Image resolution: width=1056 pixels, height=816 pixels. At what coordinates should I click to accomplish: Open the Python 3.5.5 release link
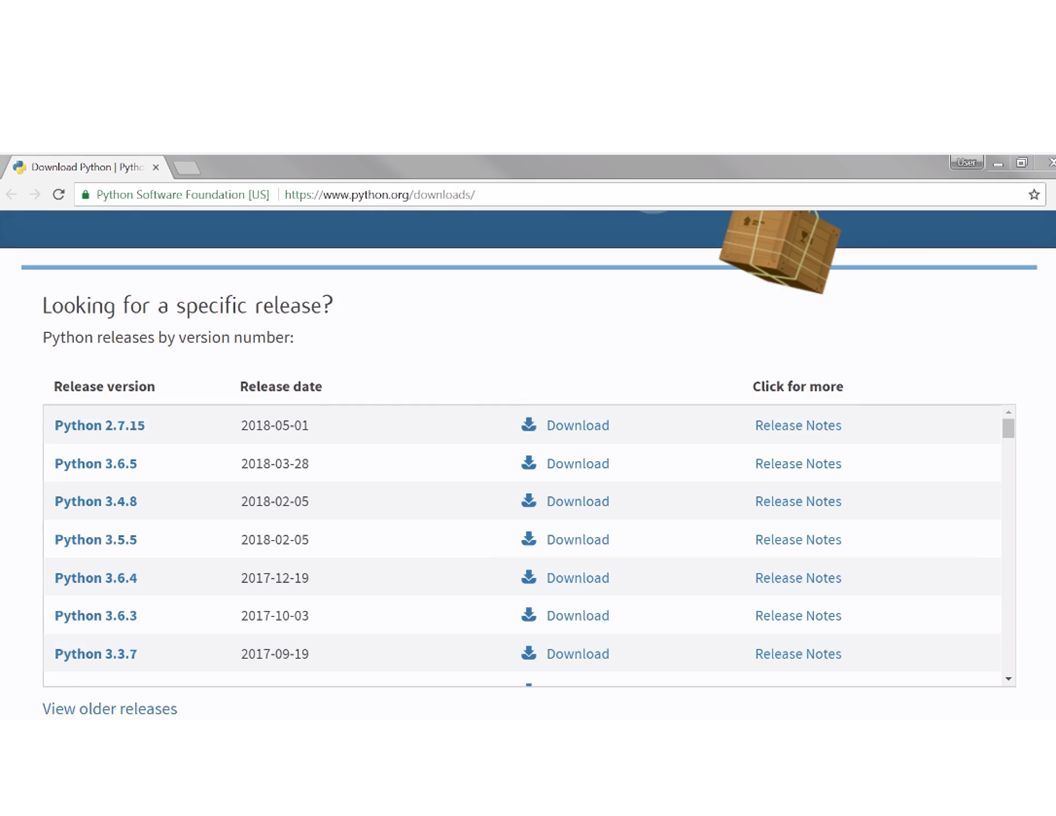96,540
